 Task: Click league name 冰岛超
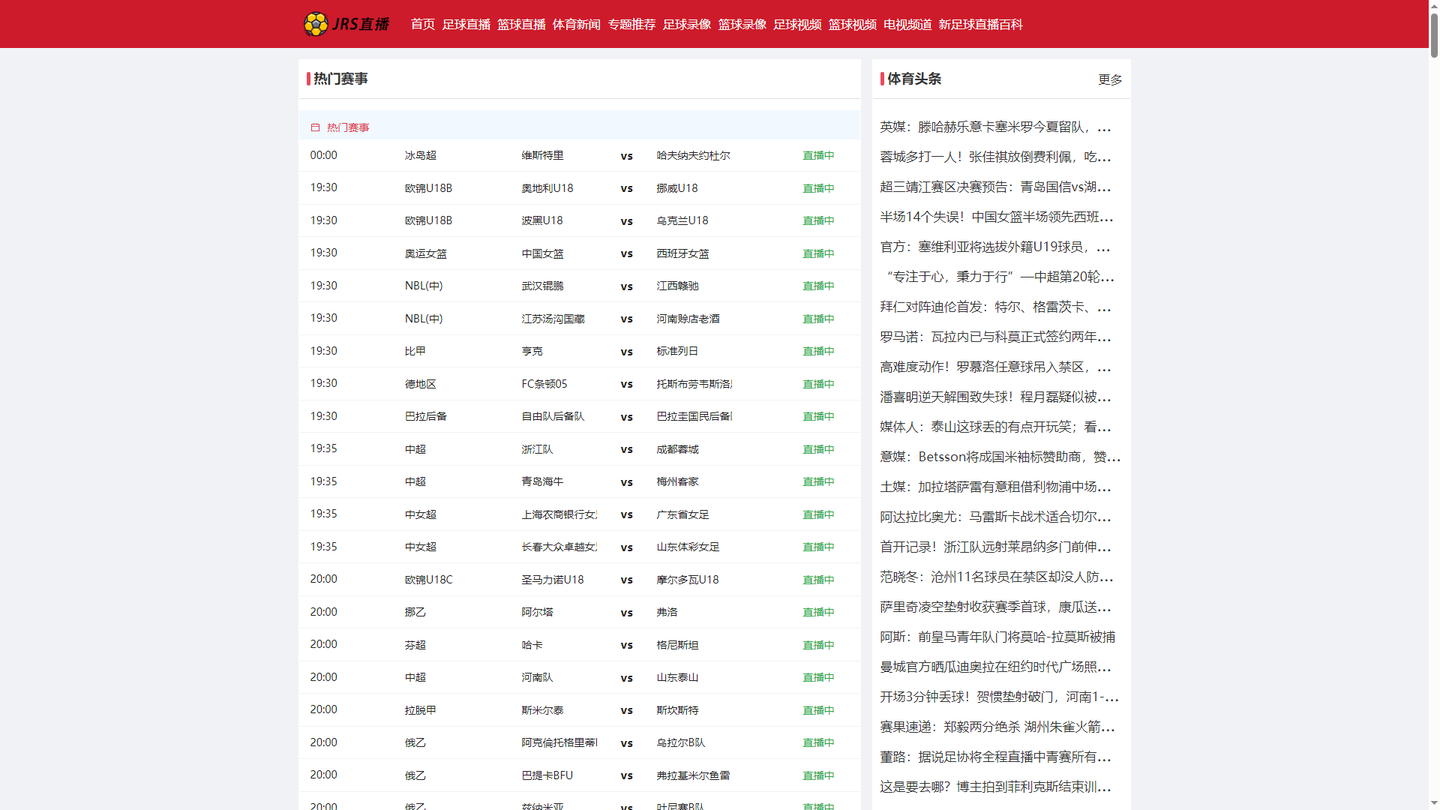tap(420, 156)
